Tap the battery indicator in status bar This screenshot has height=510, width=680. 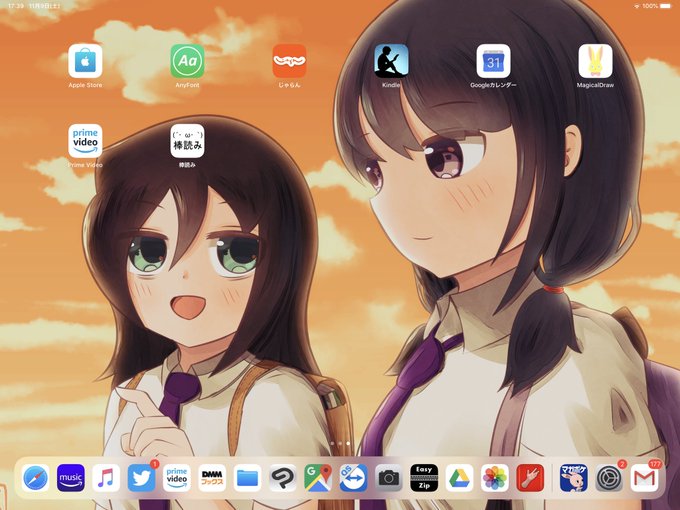(665, 6)
